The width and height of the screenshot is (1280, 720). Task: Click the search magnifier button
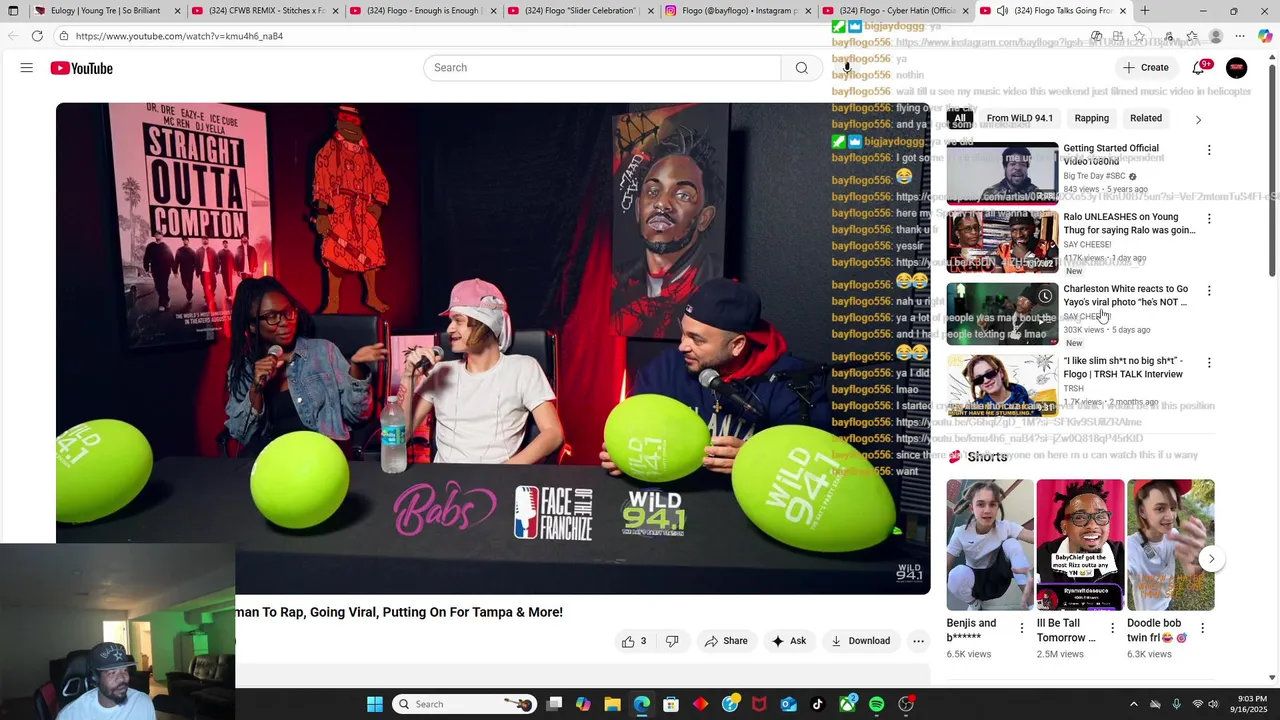[x=801, y=68]
